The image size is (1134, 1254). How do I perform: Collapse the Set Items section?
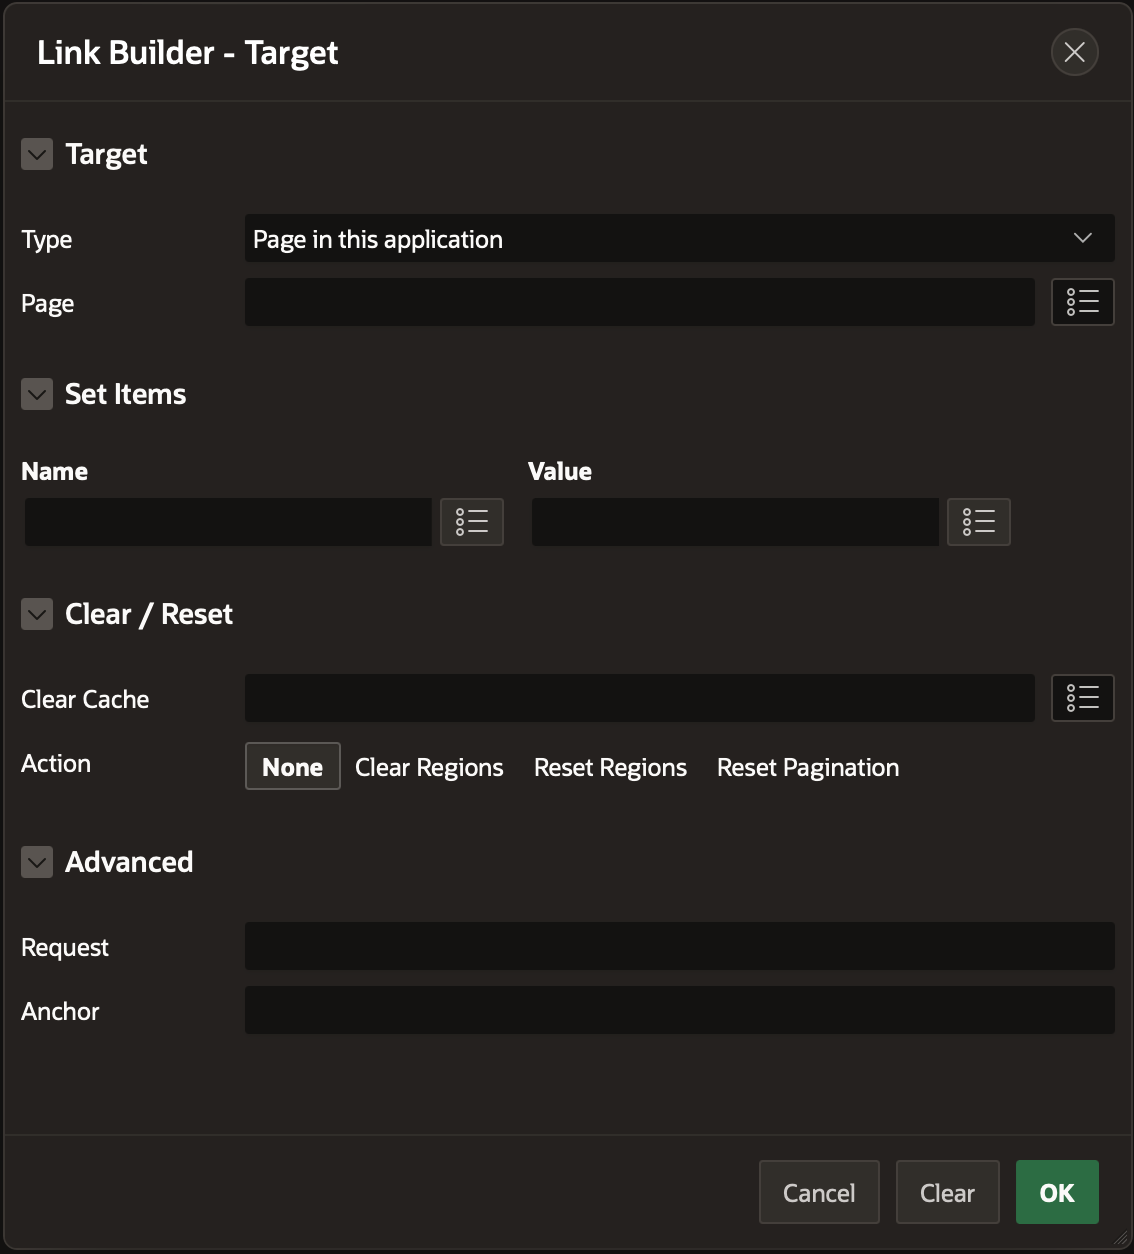tap(37, 394)
